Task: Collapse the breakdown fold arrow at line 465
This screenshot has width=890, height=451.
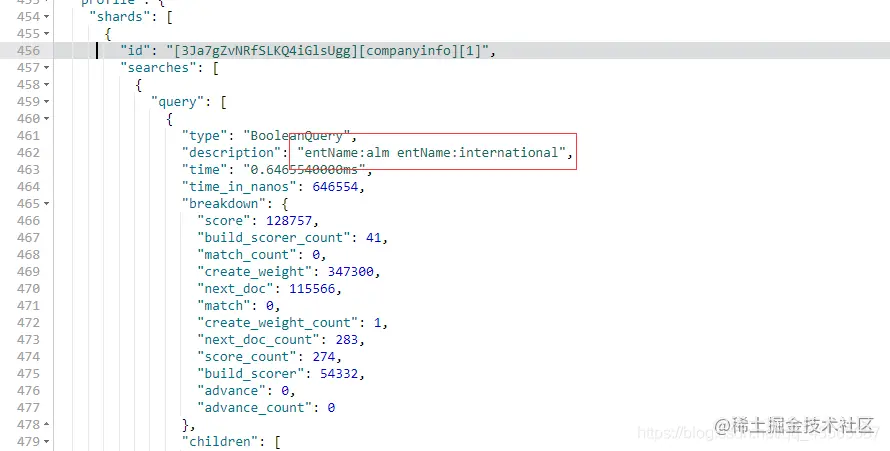Action: click(47, 204)
